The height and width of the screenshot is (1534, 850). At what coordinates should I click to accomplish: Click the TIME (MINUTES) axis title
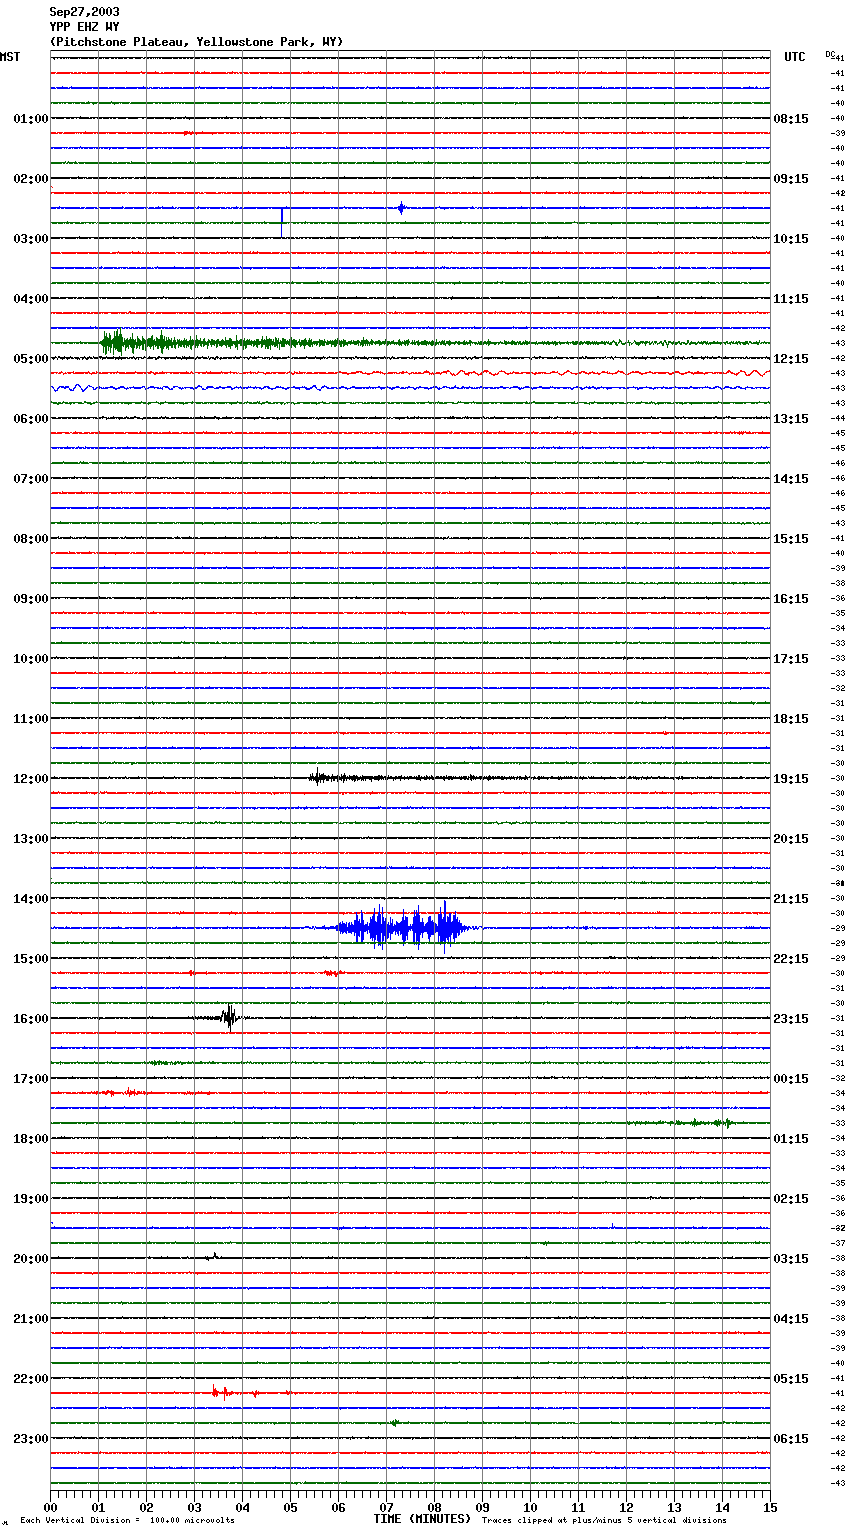(422, 1519)
